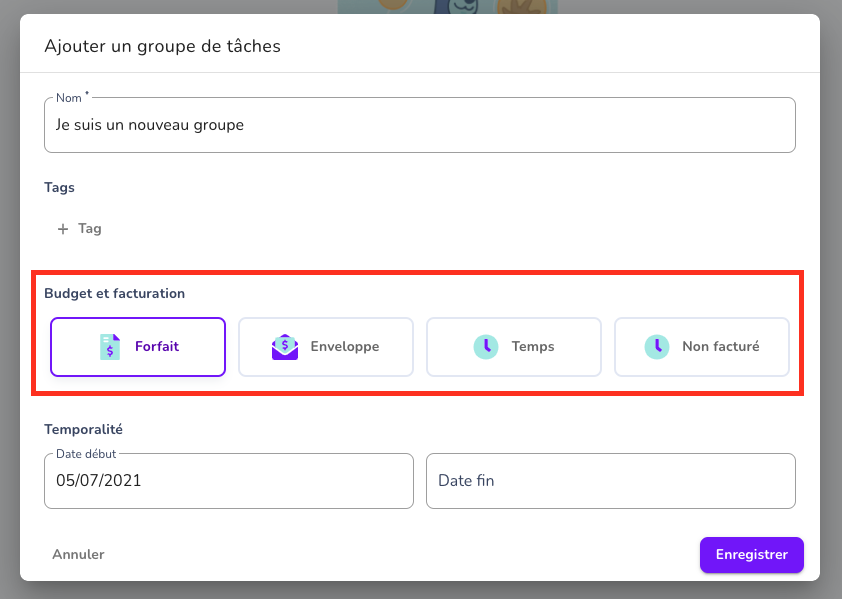This screenshot has width=842, height=599.
Task: Select the Non facturé billing option
Action: [x=702, y=347]
